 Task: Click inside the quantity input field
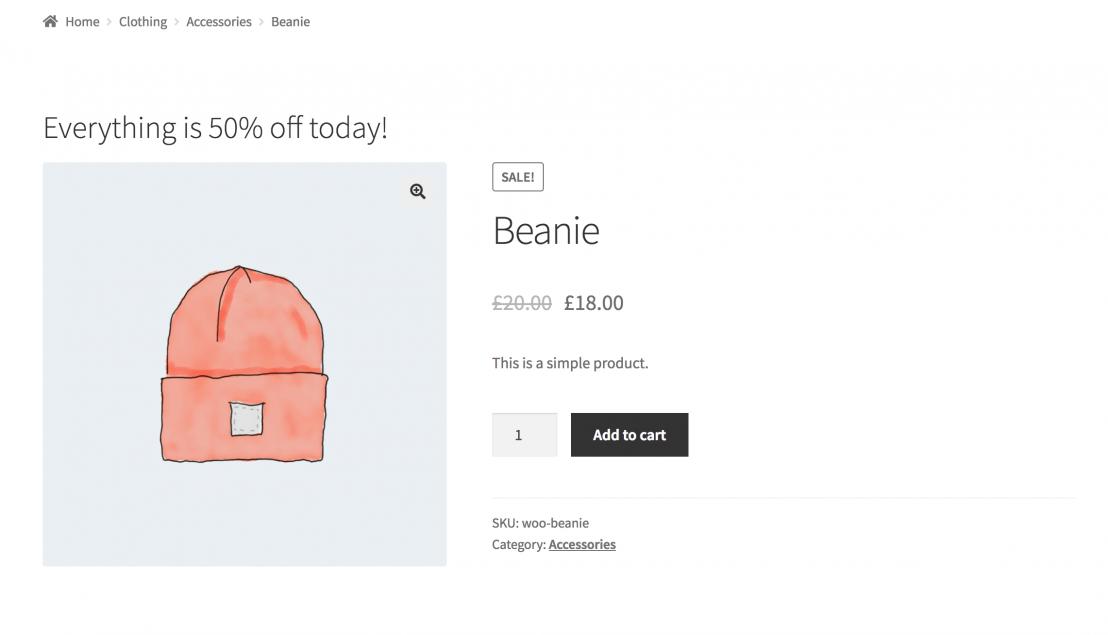click(524, 434)
